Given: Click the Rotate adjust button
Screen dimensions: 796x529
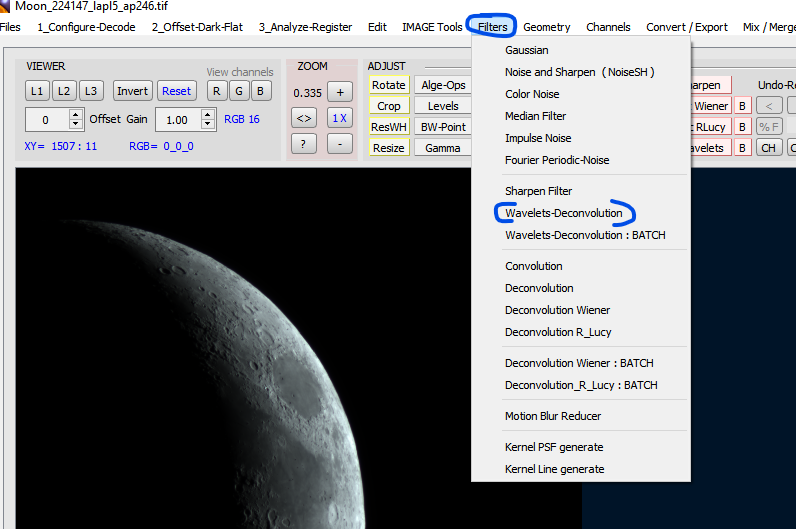Looking at the screenshot, I should click(389, 85).
